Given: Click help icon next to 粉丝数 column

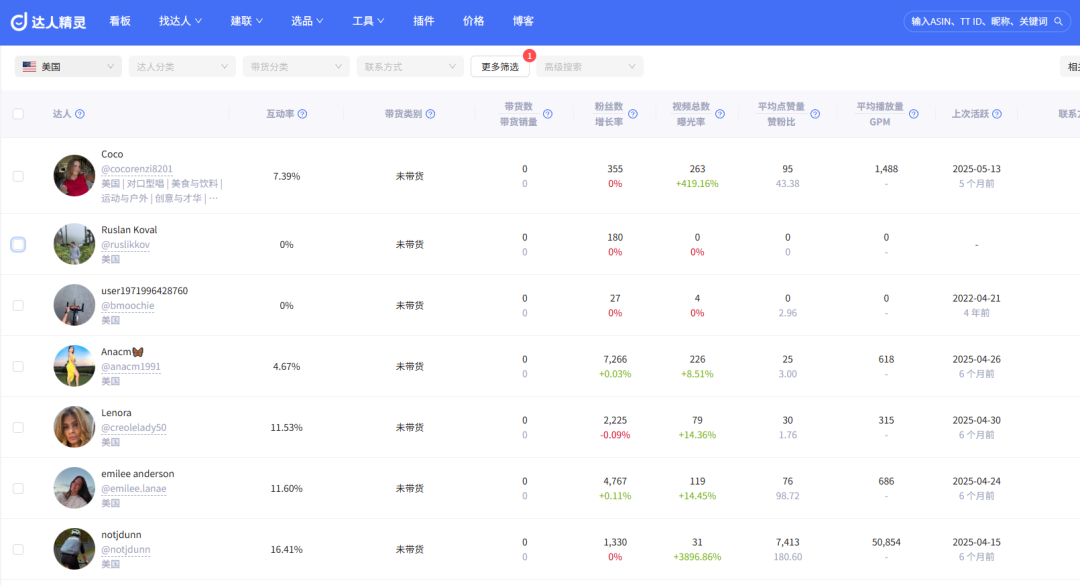Looking at the screenshot, I should click(x=633, y=114).
